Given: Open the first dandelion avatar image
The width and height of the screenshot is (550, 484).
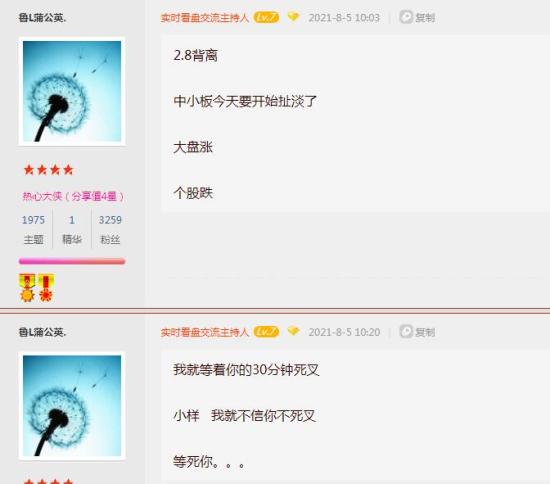Looking at the screenshot, I should [72, 91].
